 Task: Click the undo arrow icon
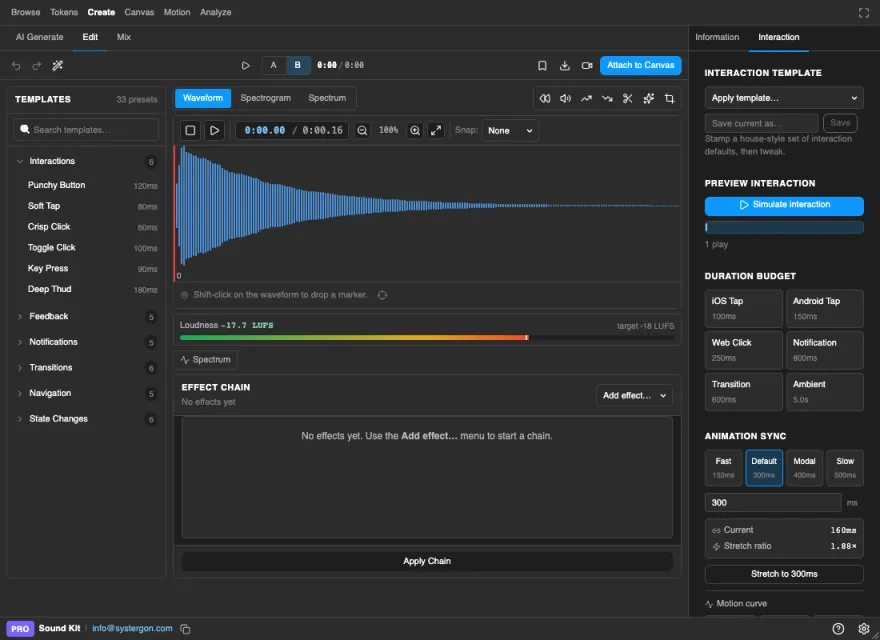16,66
